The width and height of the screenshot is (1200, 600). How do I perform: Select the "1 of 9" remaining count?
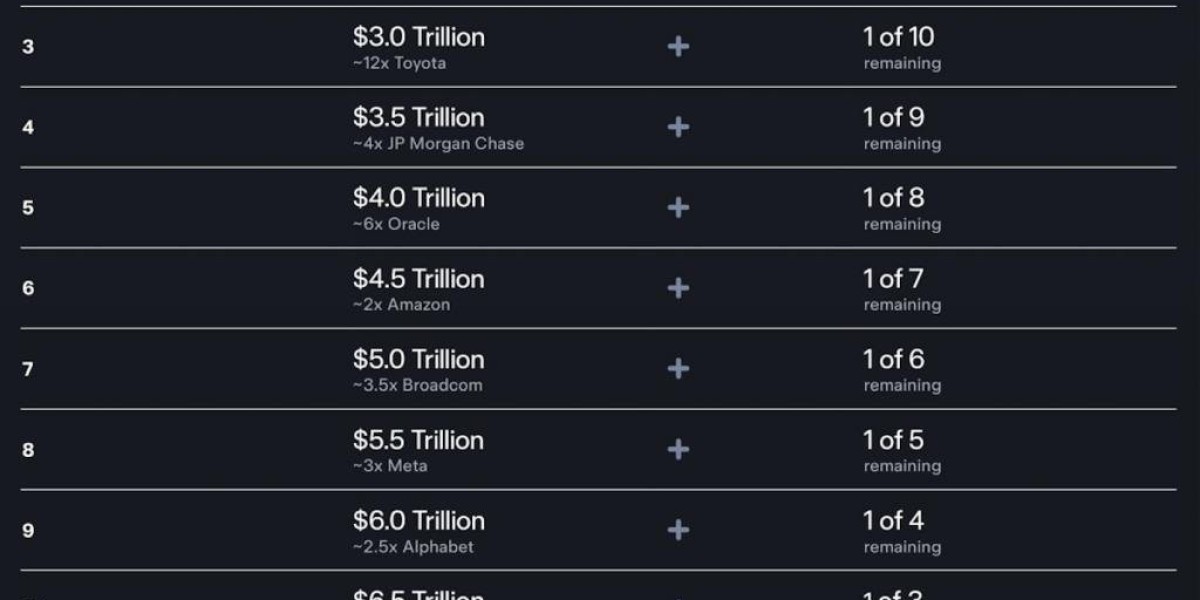pyautogui.click(x=893, y=117)
